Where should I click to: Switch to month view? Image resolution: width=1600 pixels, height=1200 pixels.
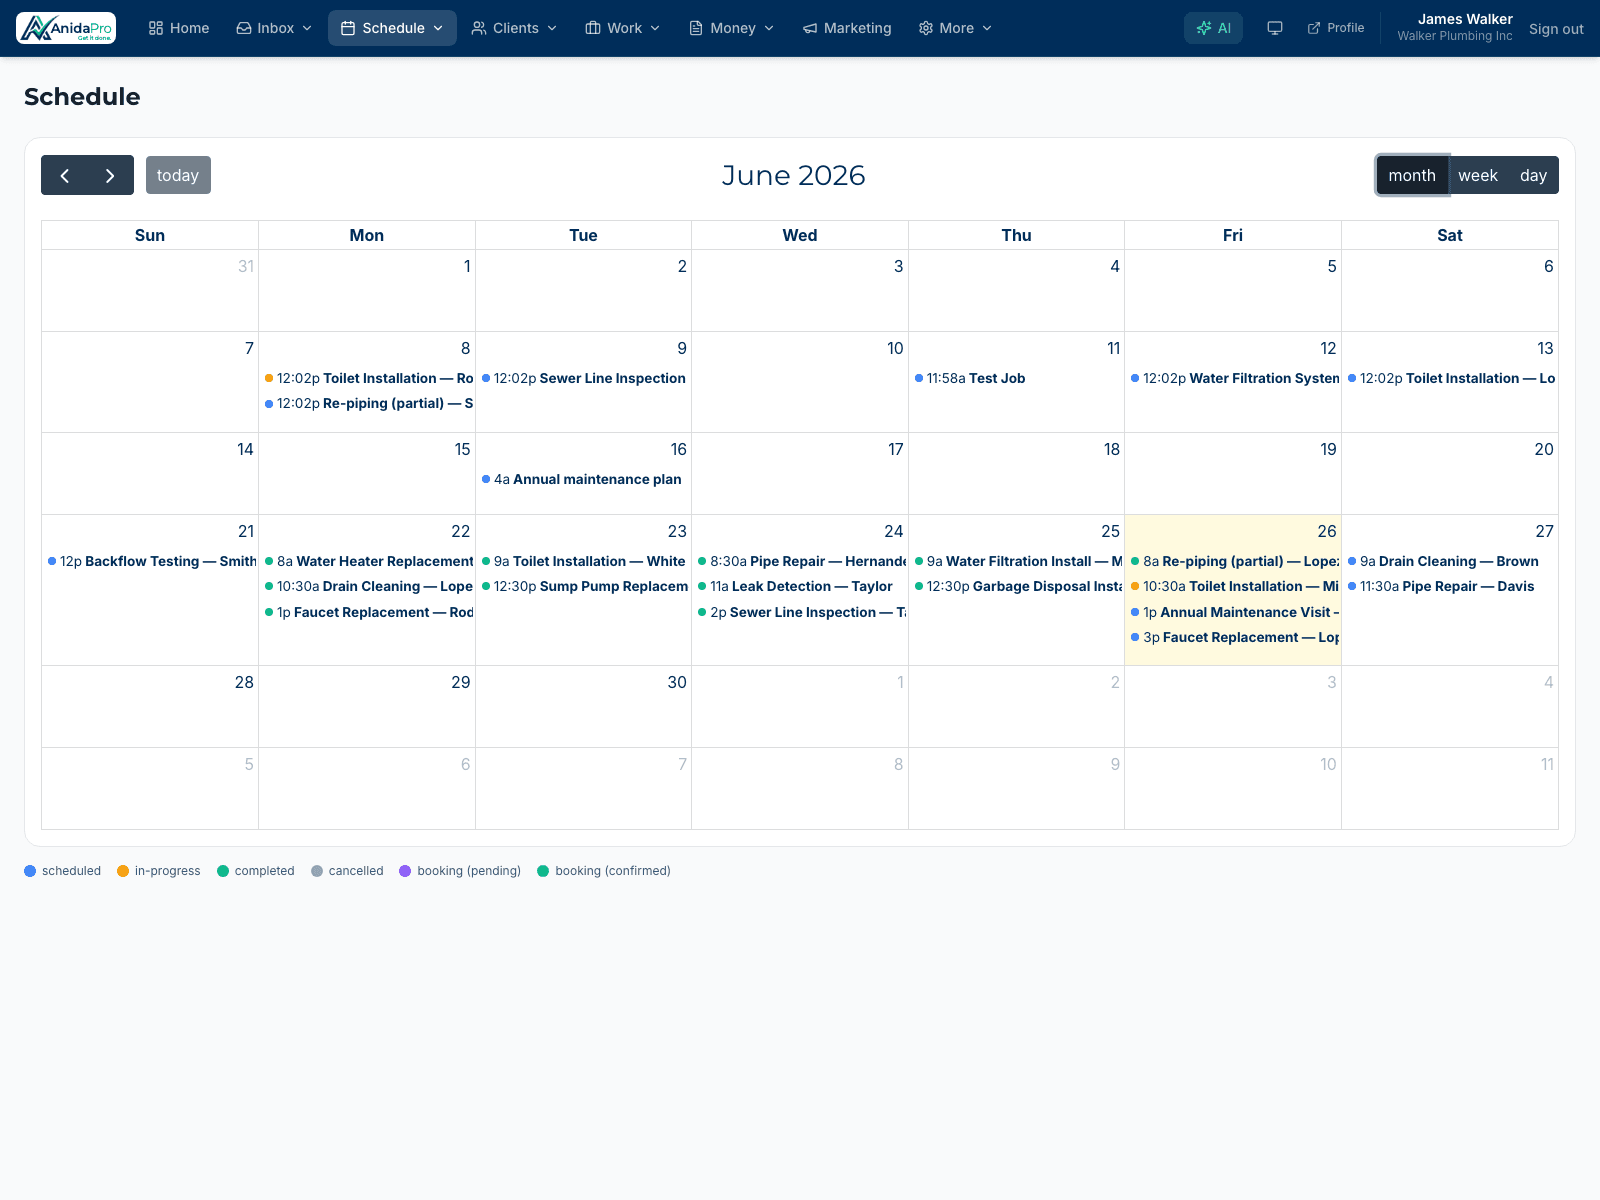coord(1412,175)
